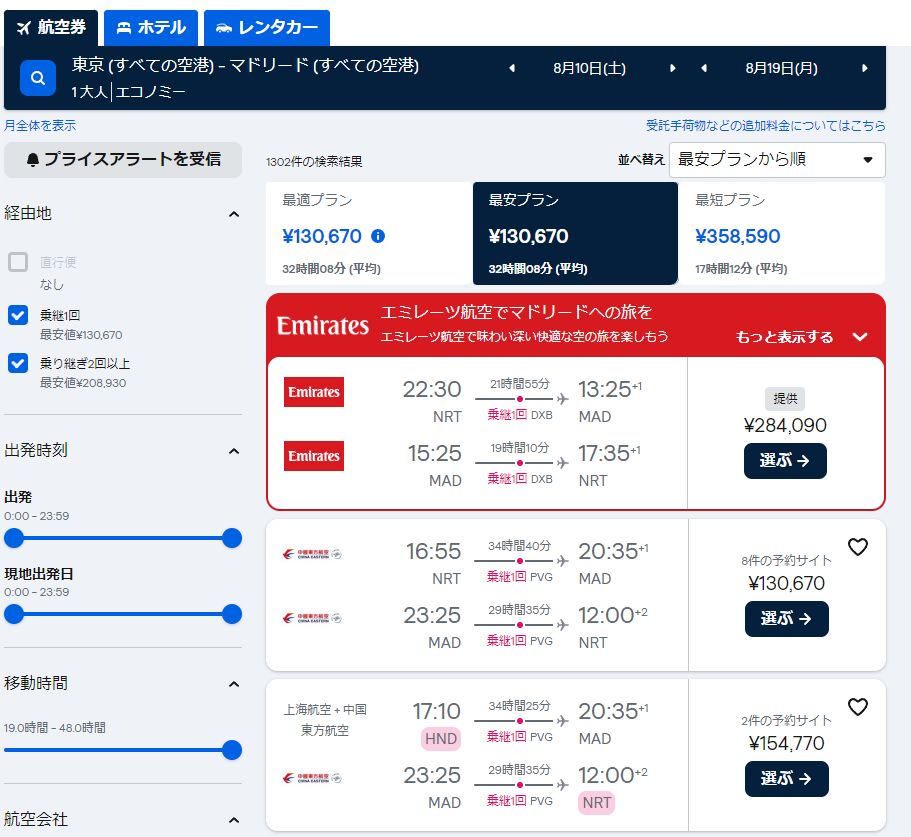Collapse the 出発時刻 filter section
Image resolution: width=911 pixels, height=837 pixels.
tap(234, 451)
